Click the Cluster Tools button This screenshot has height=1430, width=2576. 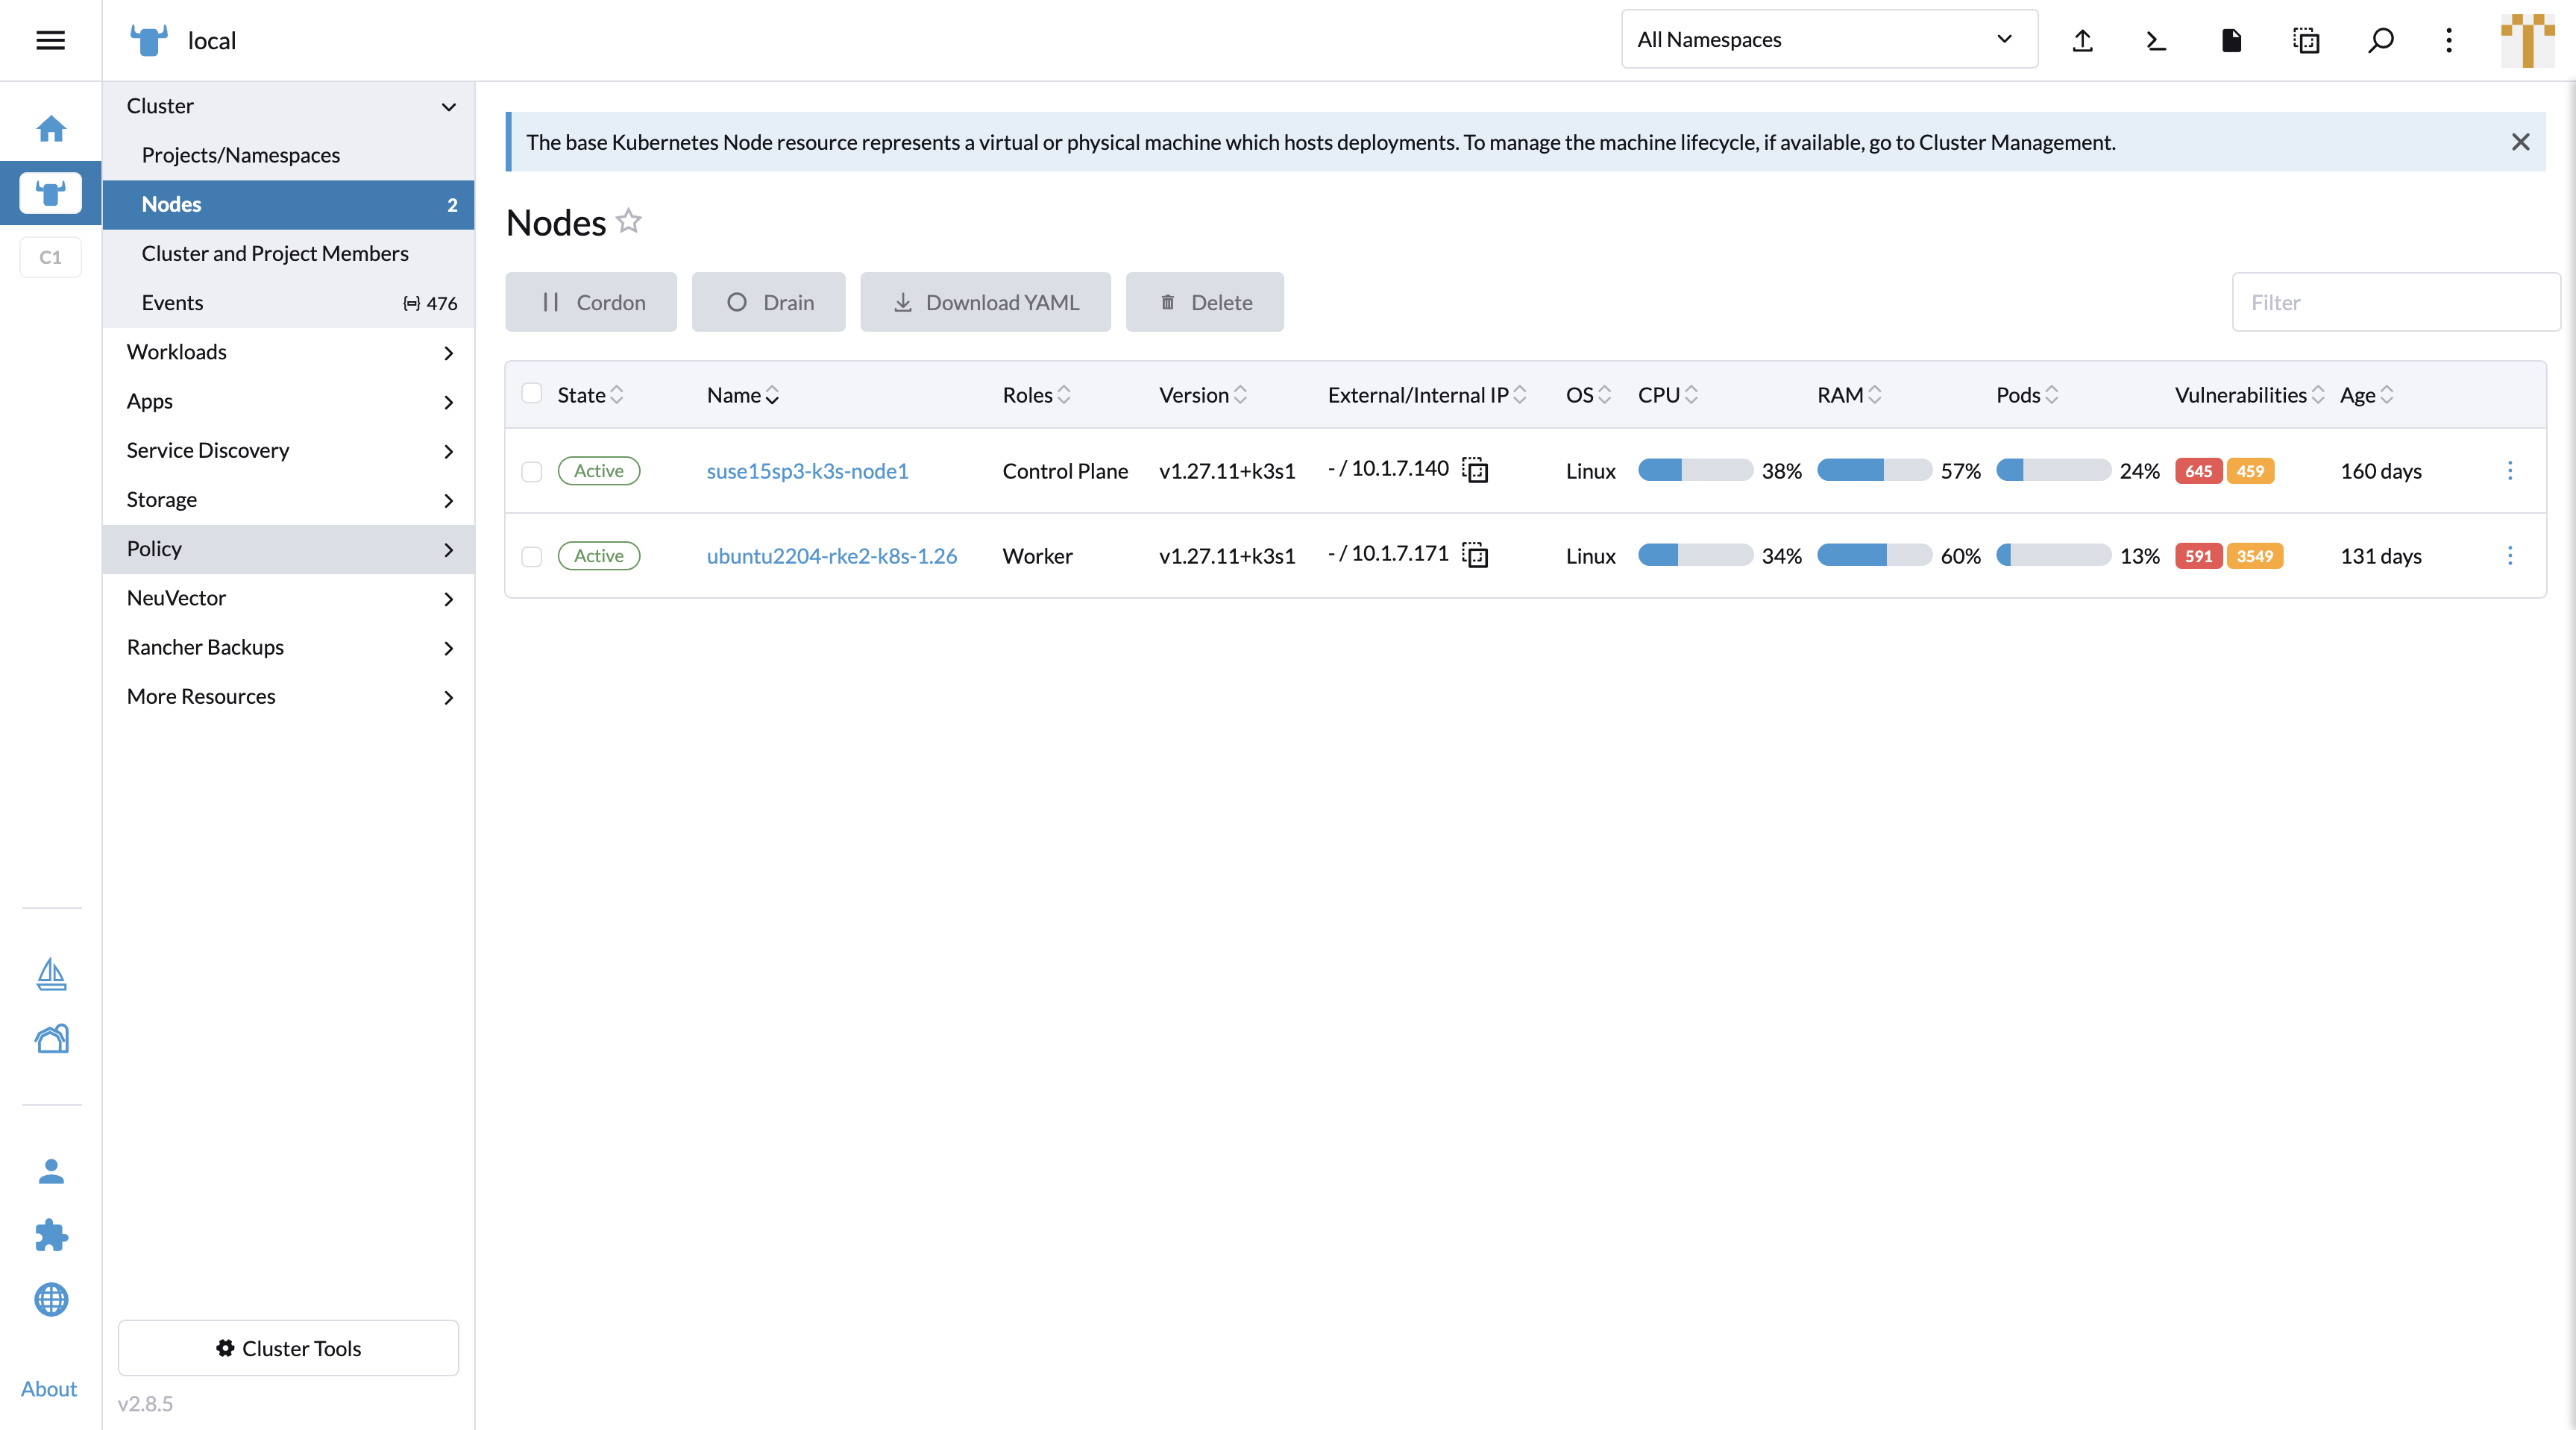pyautogui.click(x=288, y=1348)
